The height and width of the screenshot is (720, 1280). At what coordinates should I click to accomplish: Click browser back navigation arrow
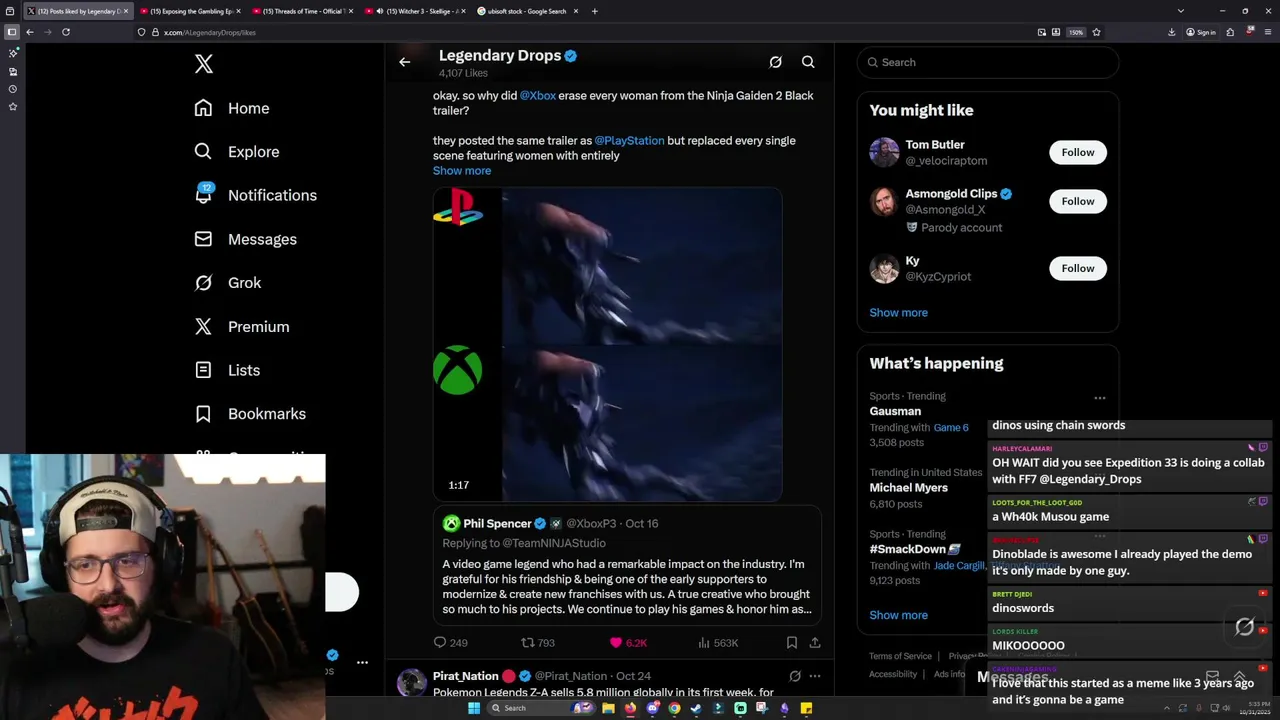30,32
